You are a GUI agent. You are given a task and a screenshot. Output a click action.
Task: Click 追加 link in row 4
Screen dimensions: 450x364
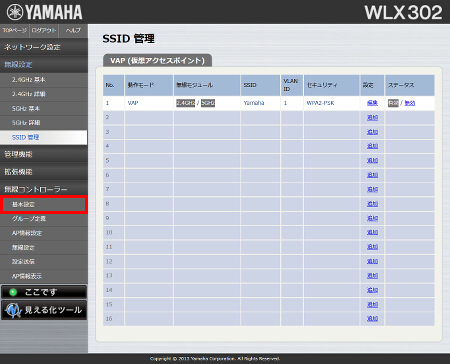[x=372, y=146]
